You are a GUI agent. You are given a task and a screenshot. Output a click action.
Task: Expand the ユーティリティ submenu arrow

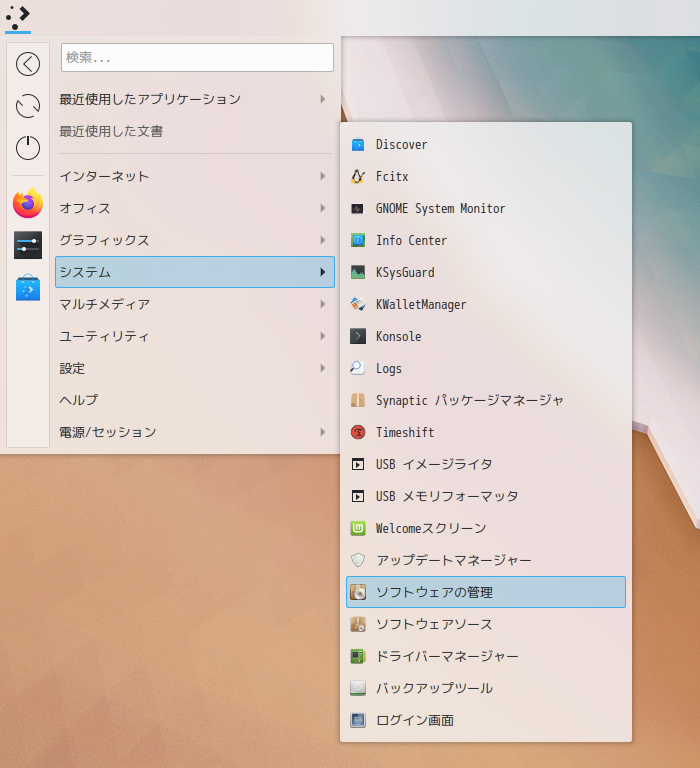tap(322, 336)
